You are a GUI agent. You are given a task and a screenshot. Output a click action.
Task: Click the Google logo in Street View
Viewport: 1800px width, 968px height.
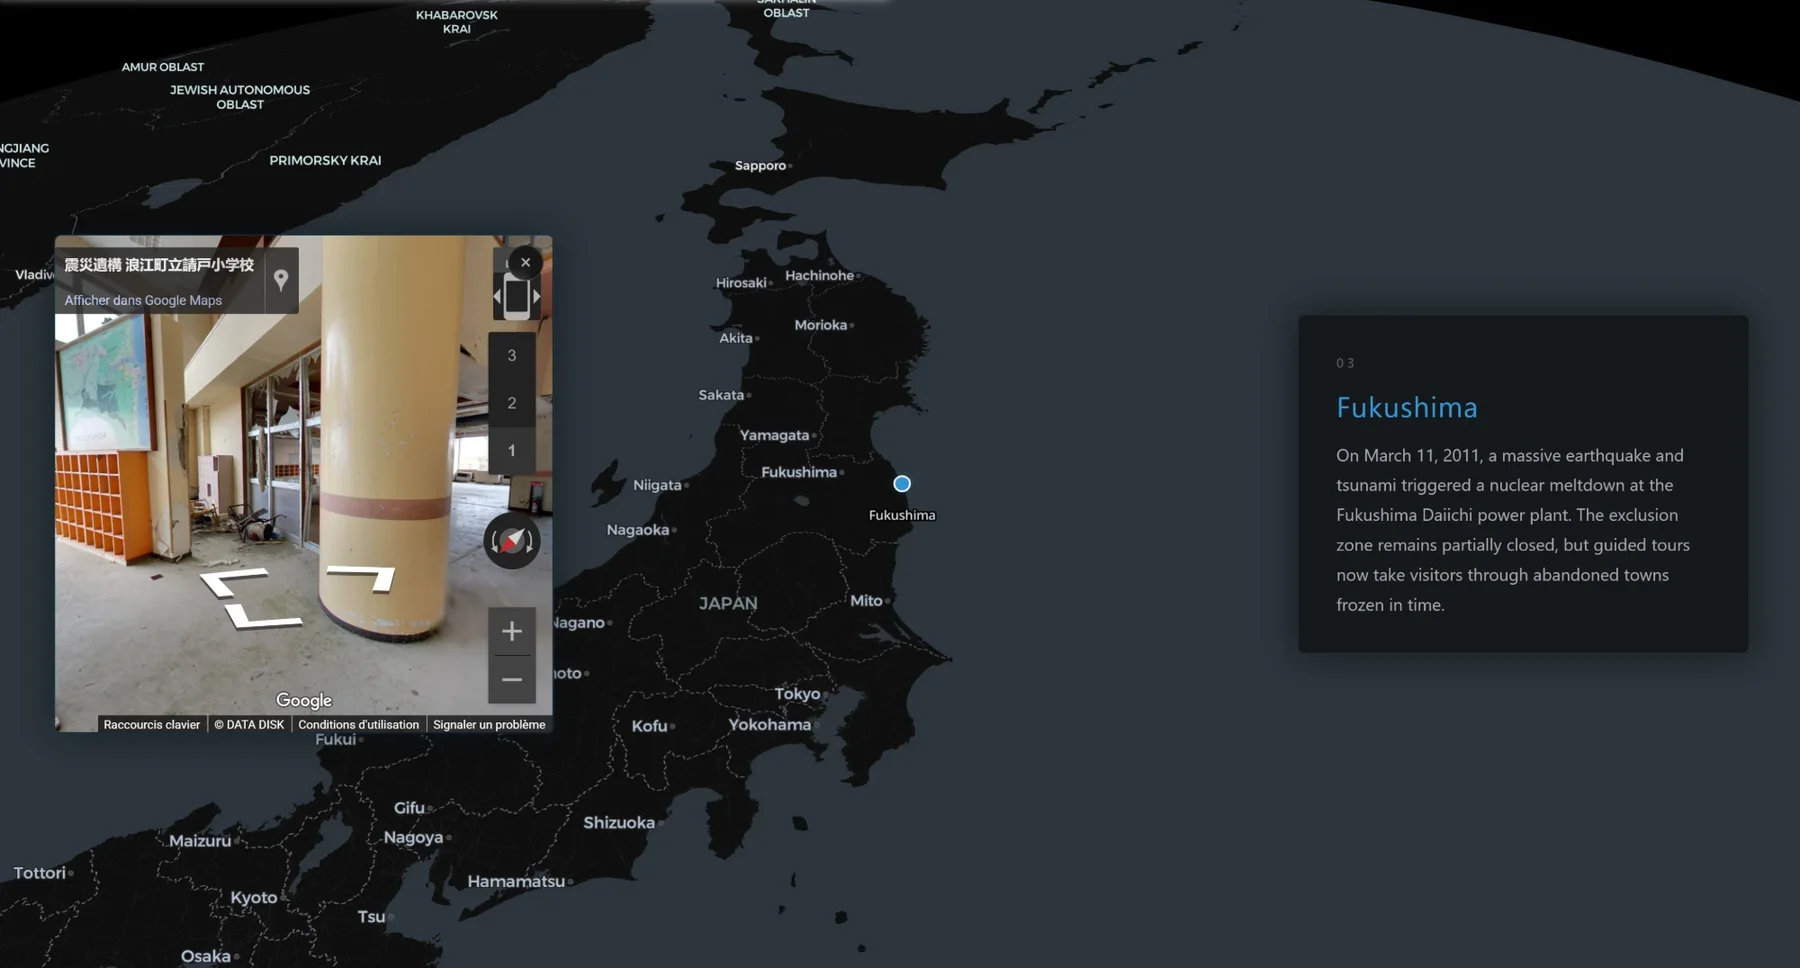pos(304,700)
